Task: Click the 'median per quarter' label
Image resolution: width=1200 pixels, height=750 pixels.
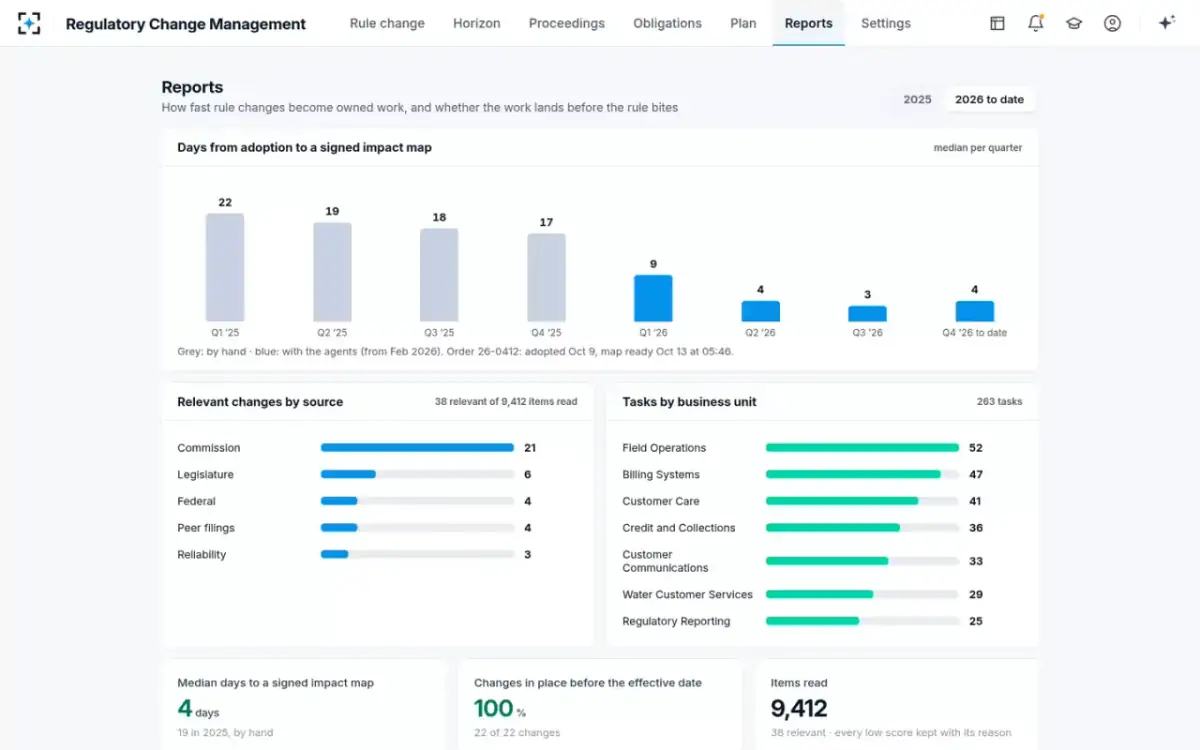Action: [978, 148]
